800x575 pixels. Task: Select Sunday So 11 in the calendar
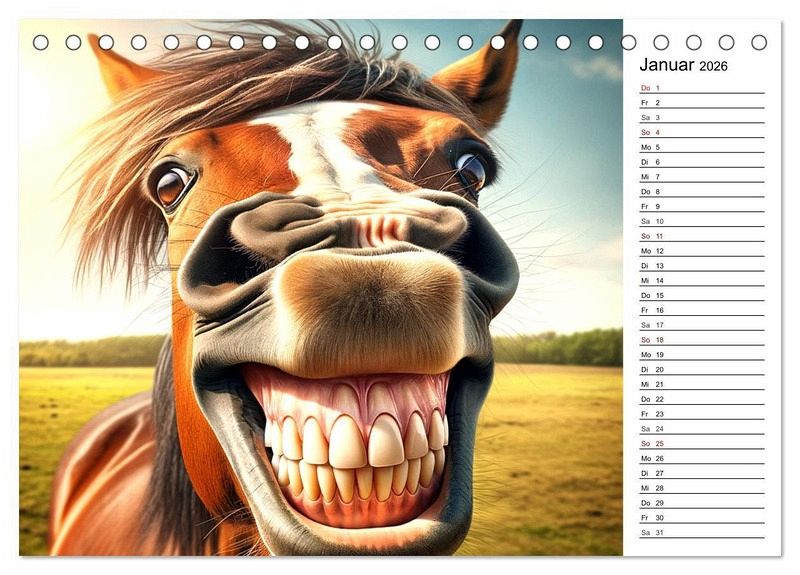701,236
